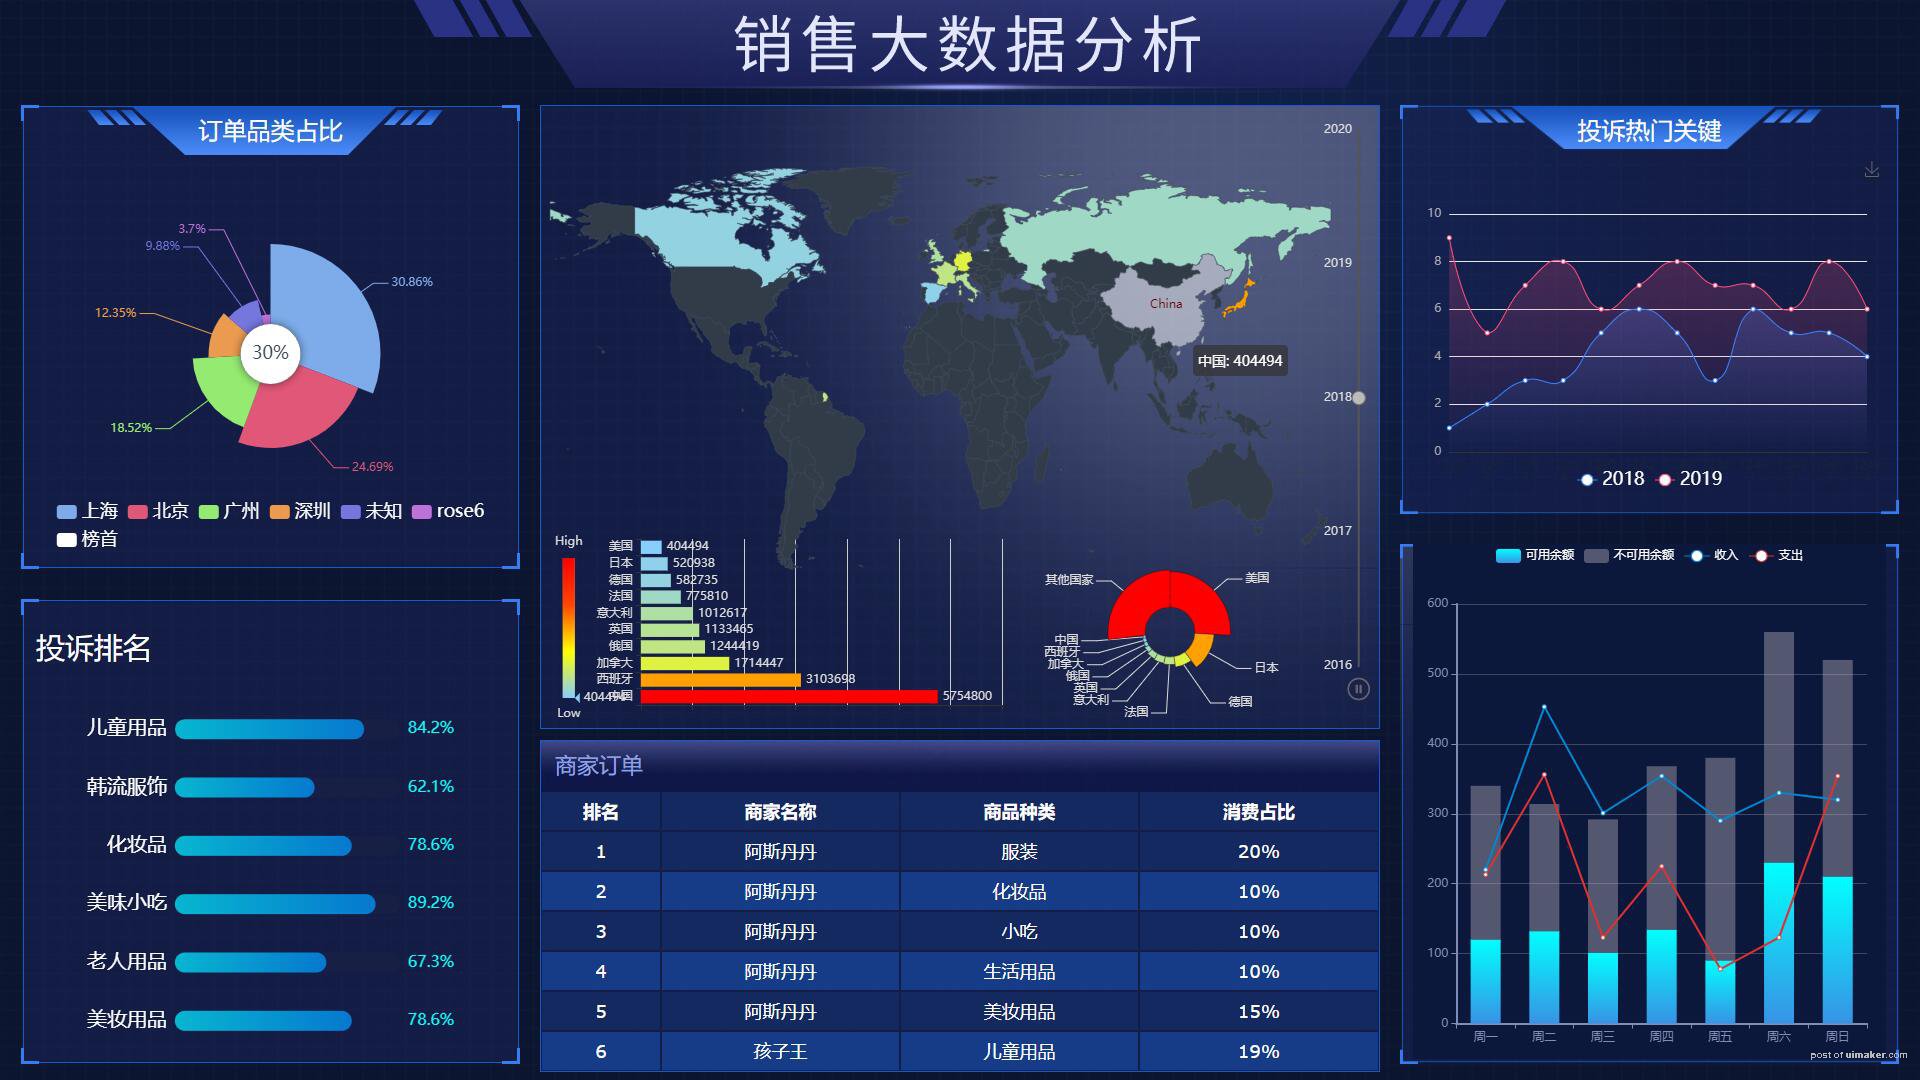Image resolution: width=1920 pixels, height=1080 pixels.
Task: Click the 老人用品 67.3% progress bar
Action: [x=251, y=963]
